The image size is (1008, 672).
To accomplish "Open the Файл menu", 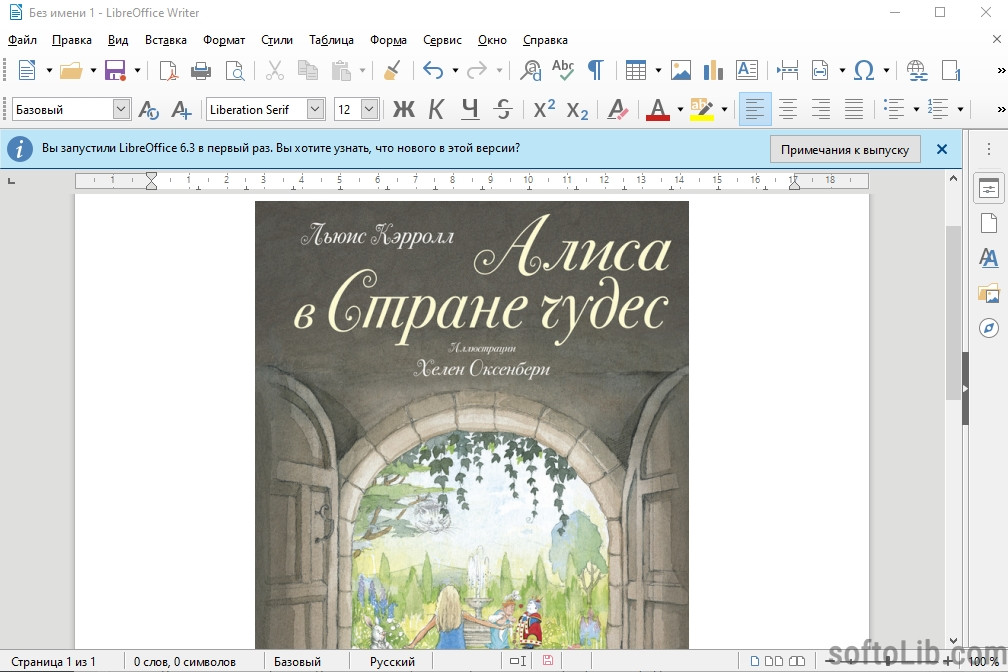I will pyautogui.click(x=22, y=40).
